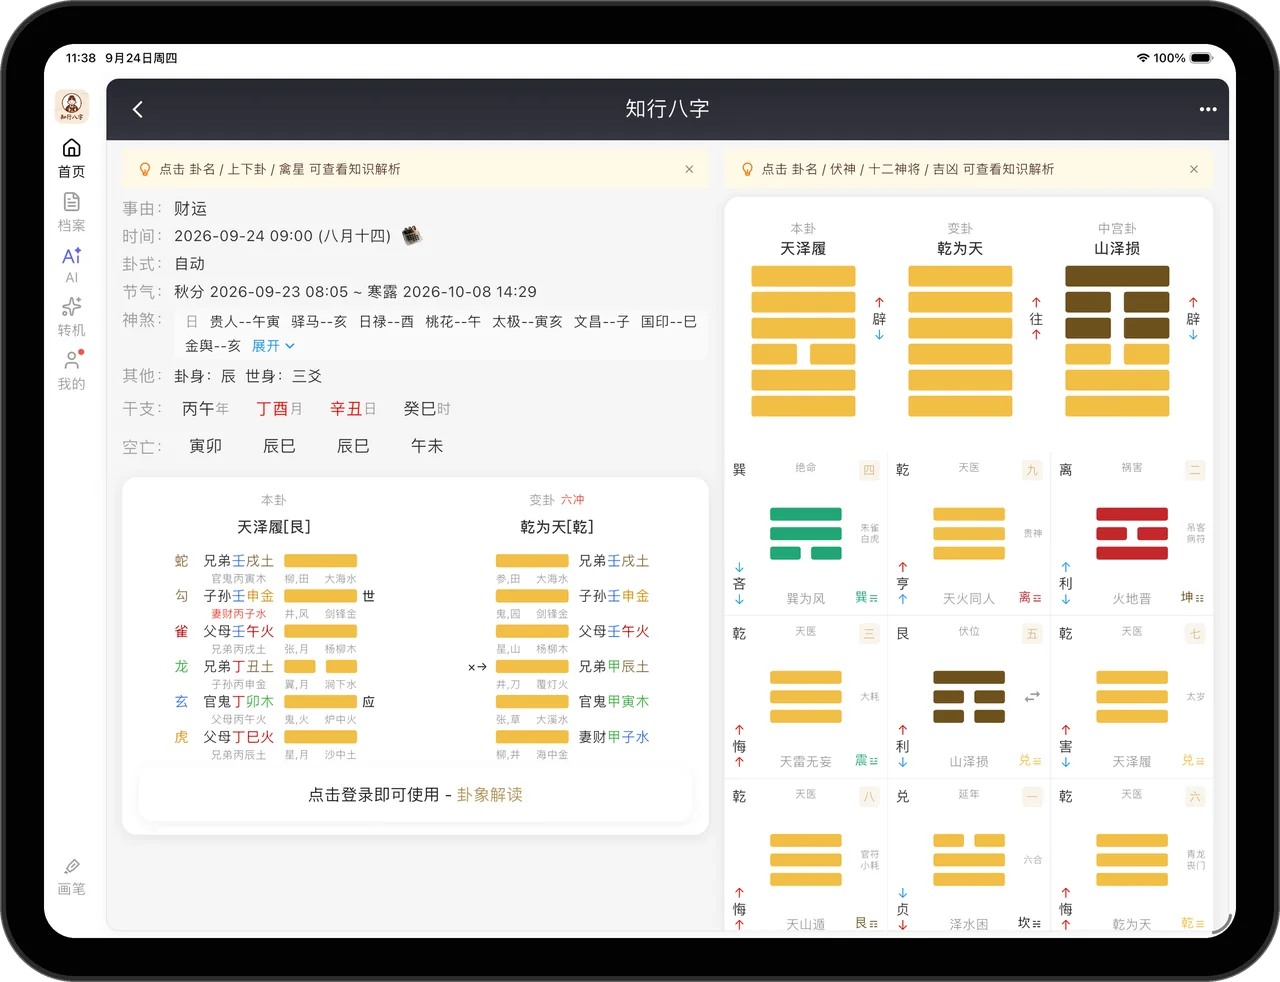This screenshot has width=1280, height=982.
Task: Open the three-dot more menu
Action: tap(1208, 109)
